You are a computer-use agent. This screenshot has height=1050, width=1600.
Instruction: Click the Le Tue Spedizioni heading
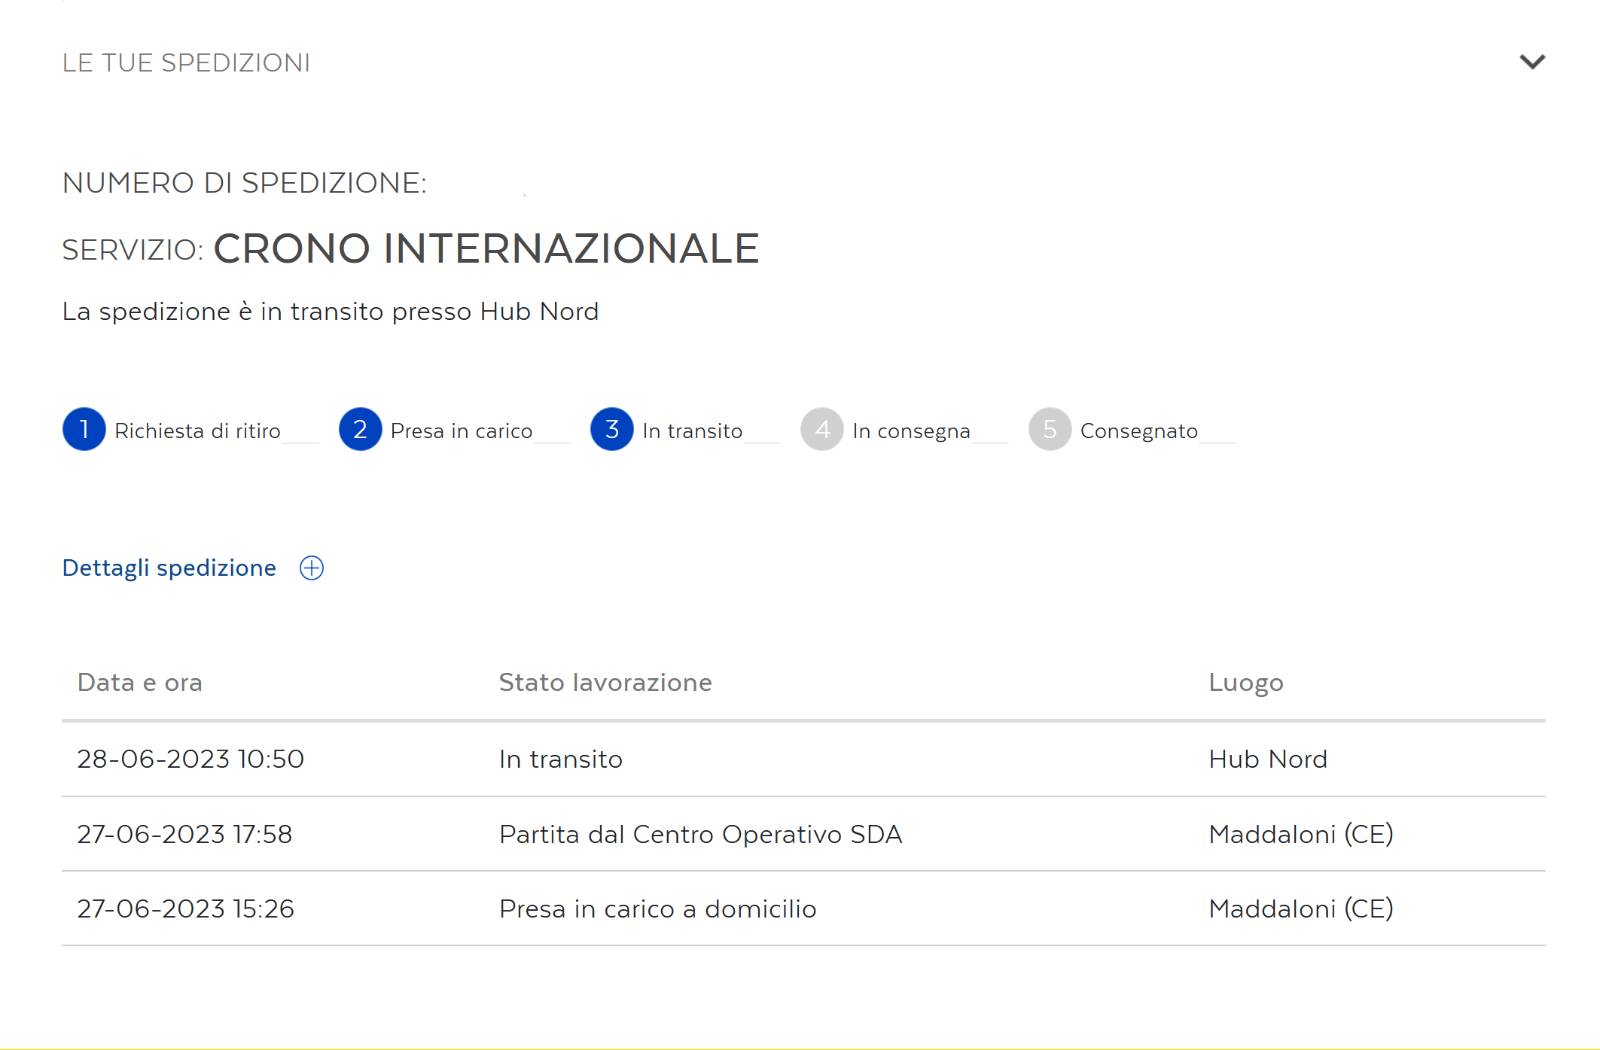coord(186,63)
